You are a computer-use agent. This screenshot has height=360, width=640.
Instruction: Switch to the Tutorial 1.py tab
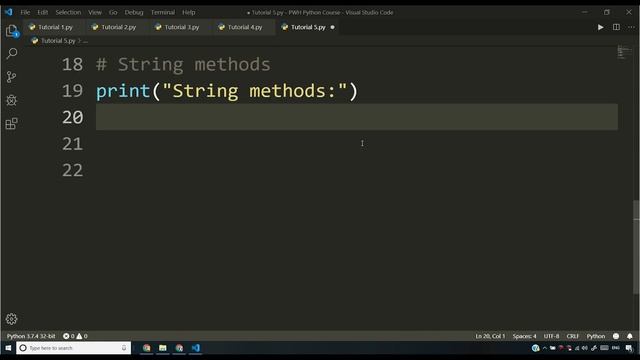click(55, 27)
